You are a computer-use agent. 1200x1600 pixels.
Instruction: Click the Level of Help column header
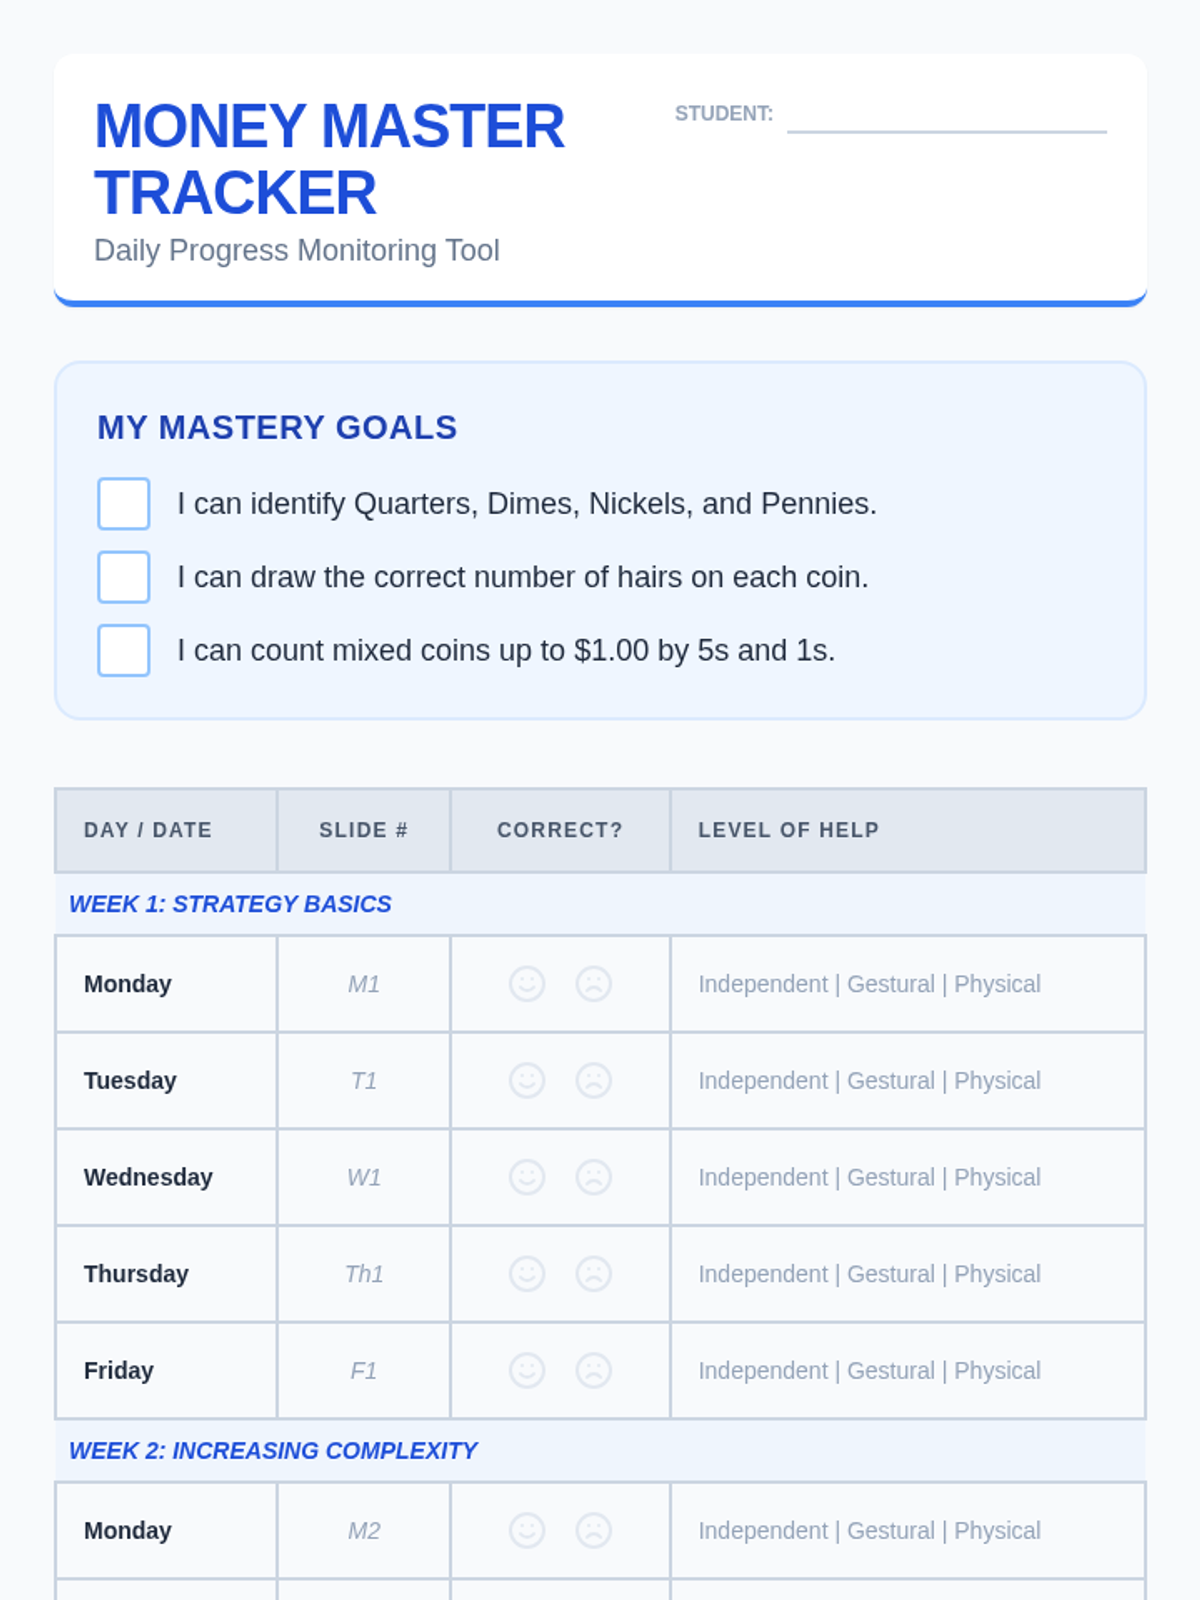[788, 830]
